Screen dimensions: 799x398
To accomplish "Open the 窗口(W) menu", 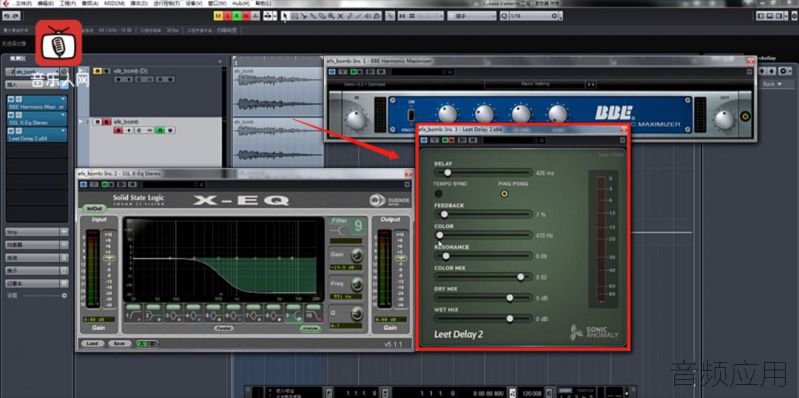I will 217,4.
